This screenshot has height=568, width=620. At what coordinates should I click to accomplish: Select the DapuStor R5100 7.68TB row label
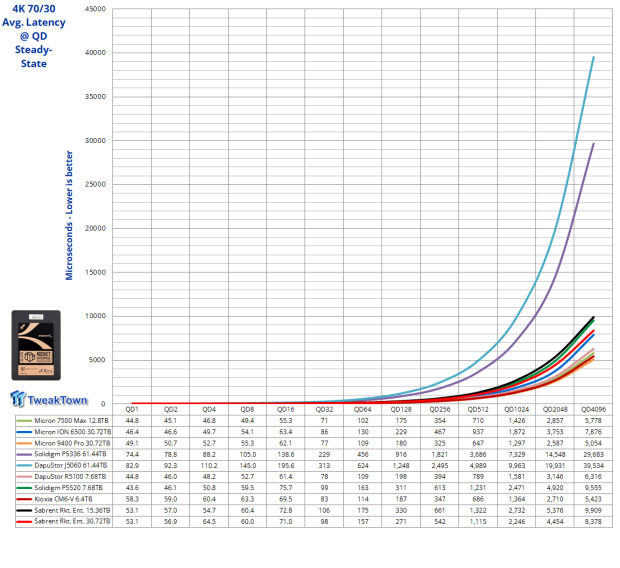click(x=70, y=477)
